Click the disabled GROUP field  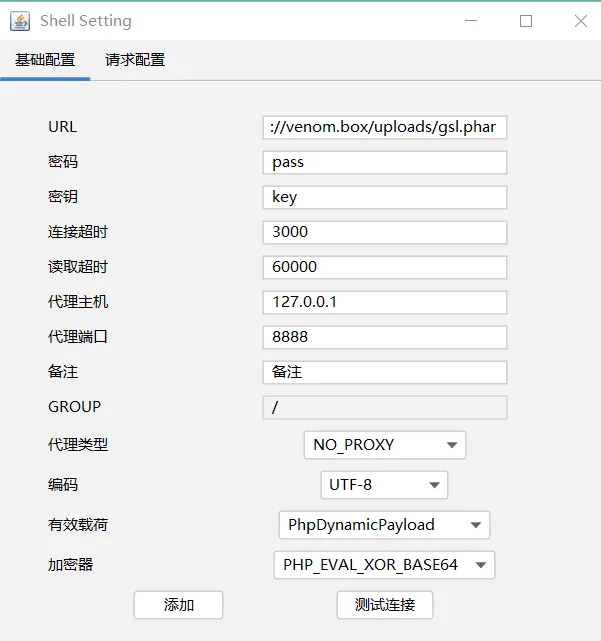(385, 407)
